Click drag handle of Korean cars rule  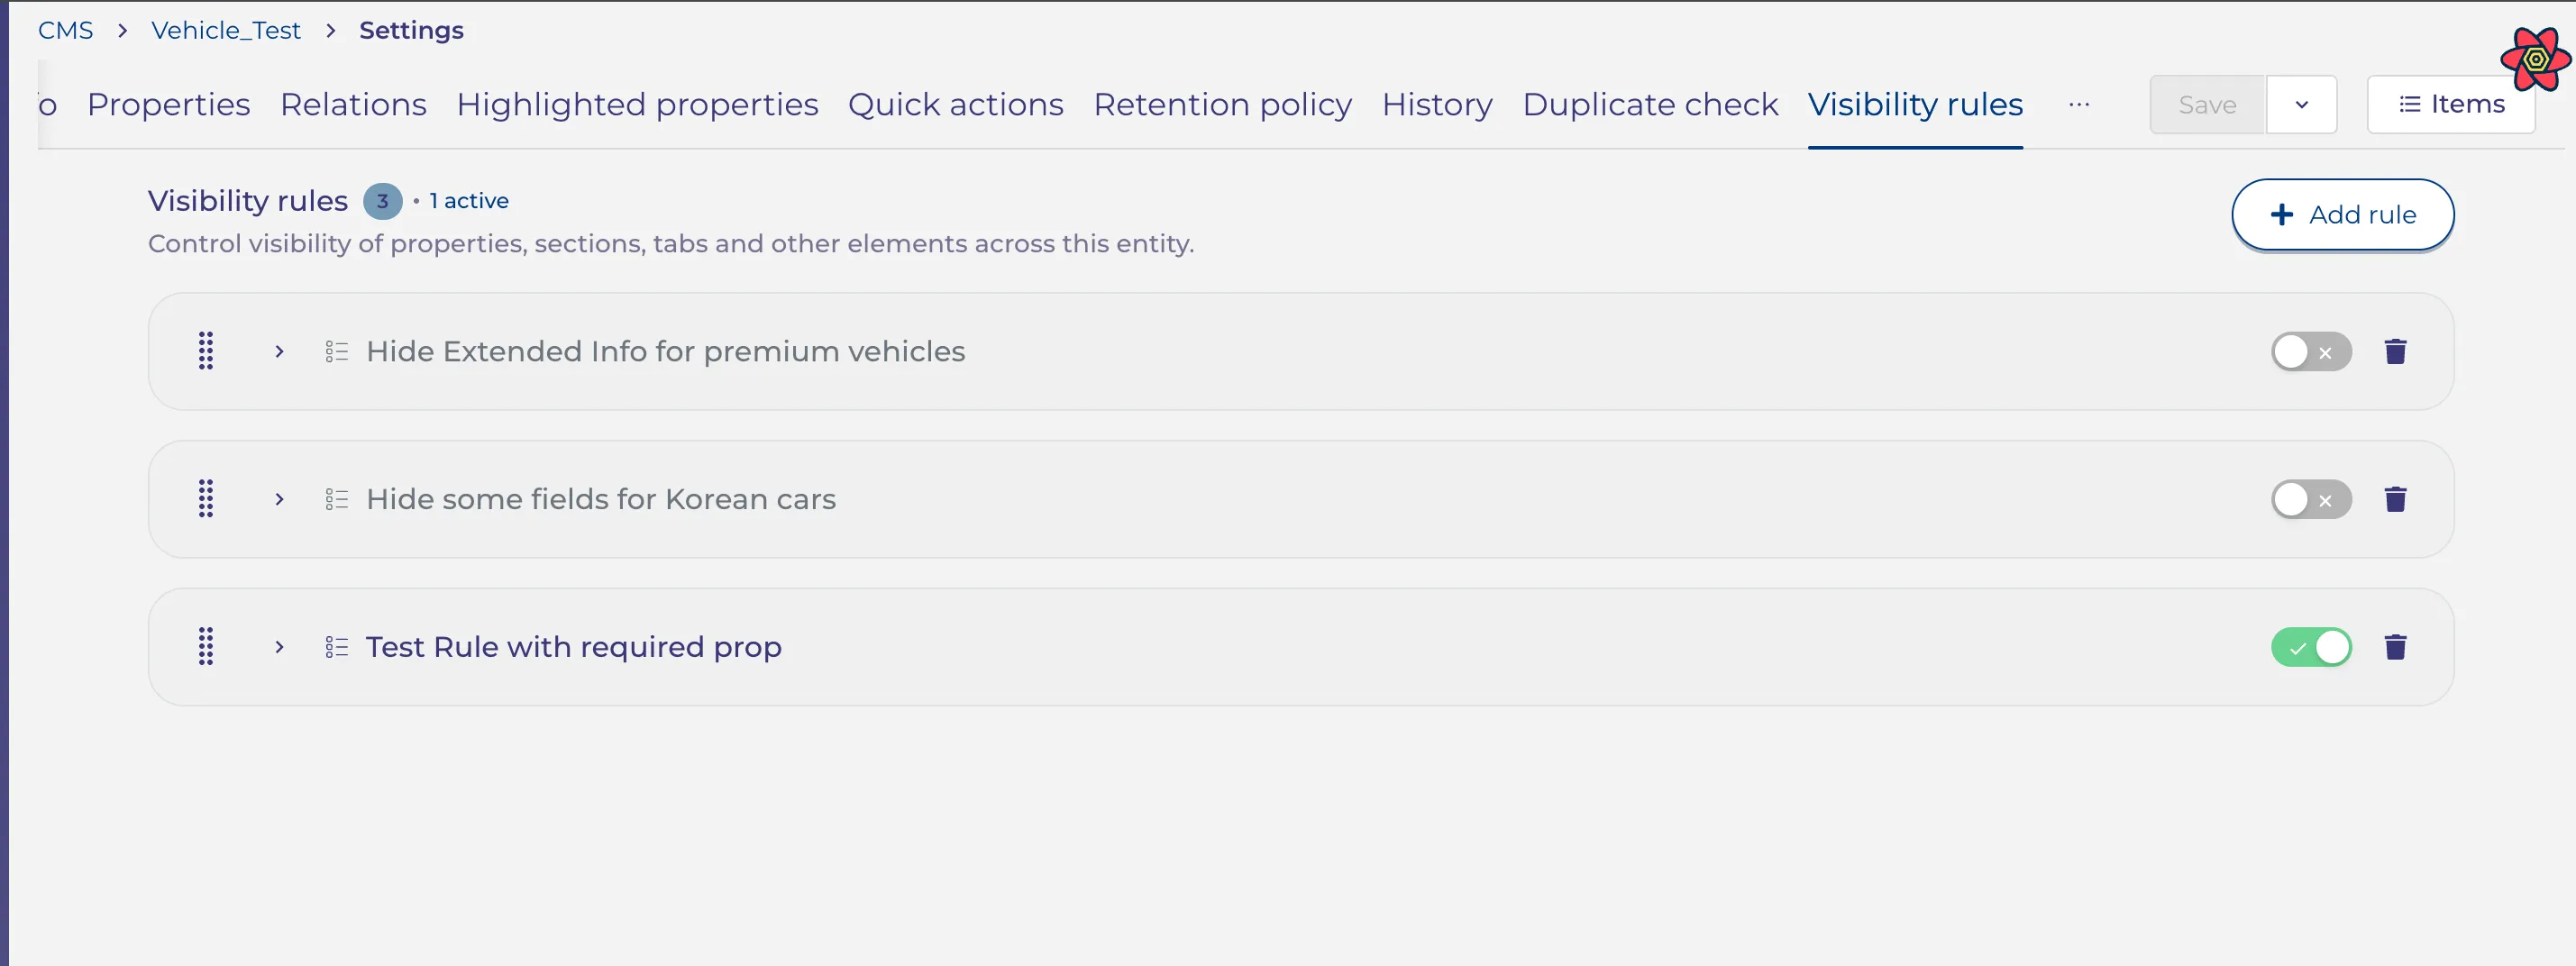tap(206, 499)
